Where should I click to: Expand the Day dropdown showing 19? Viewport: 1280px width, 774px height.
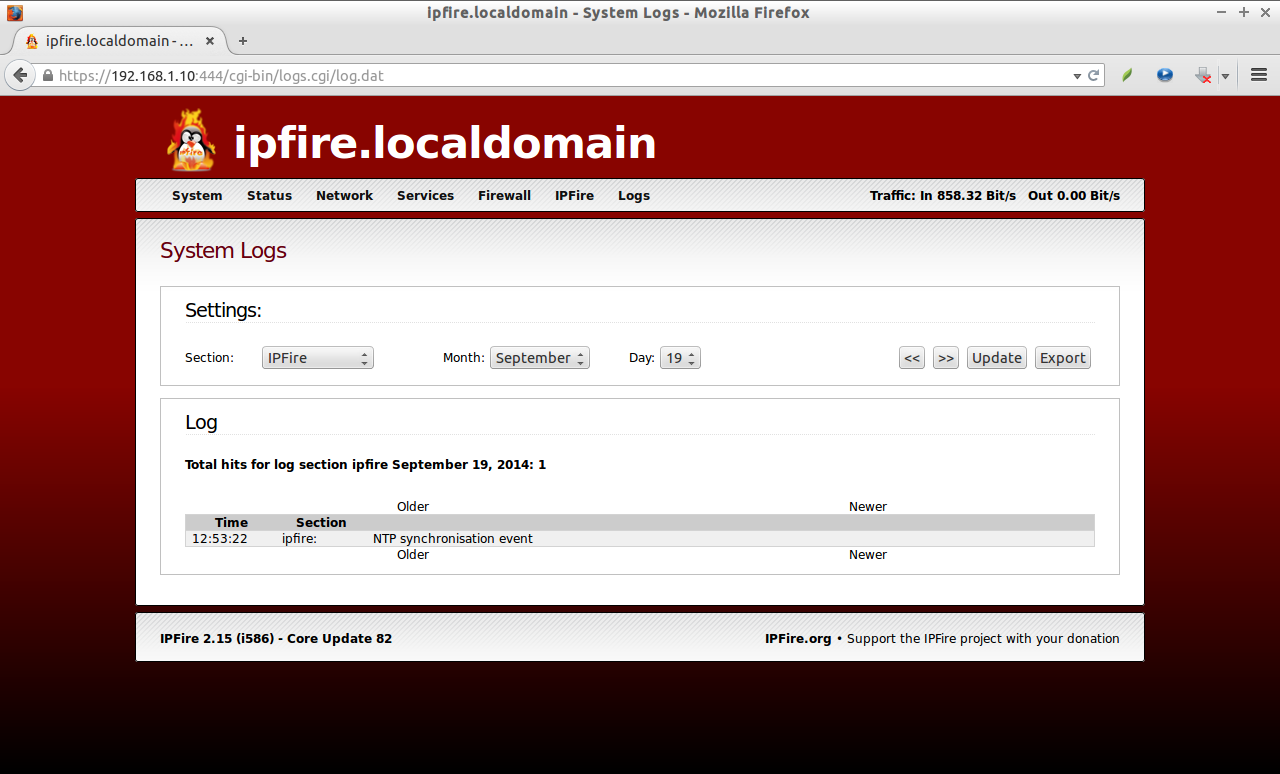(680, 358)
